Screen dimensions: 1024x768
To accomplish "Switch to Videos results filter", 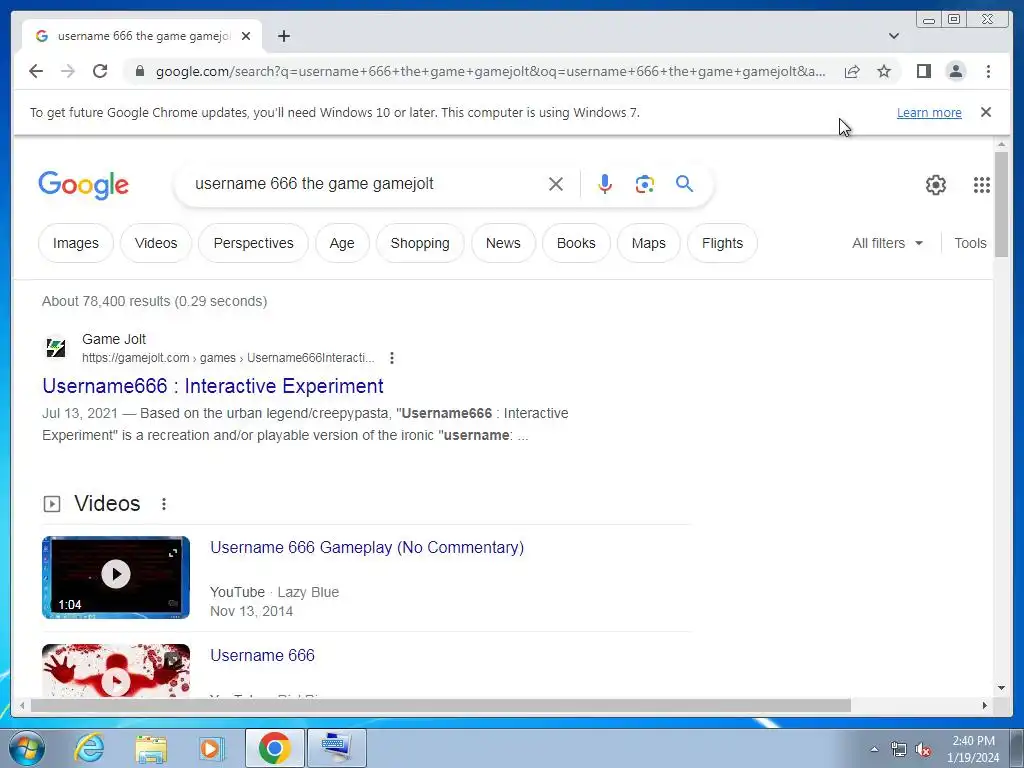I will [156, 243].
